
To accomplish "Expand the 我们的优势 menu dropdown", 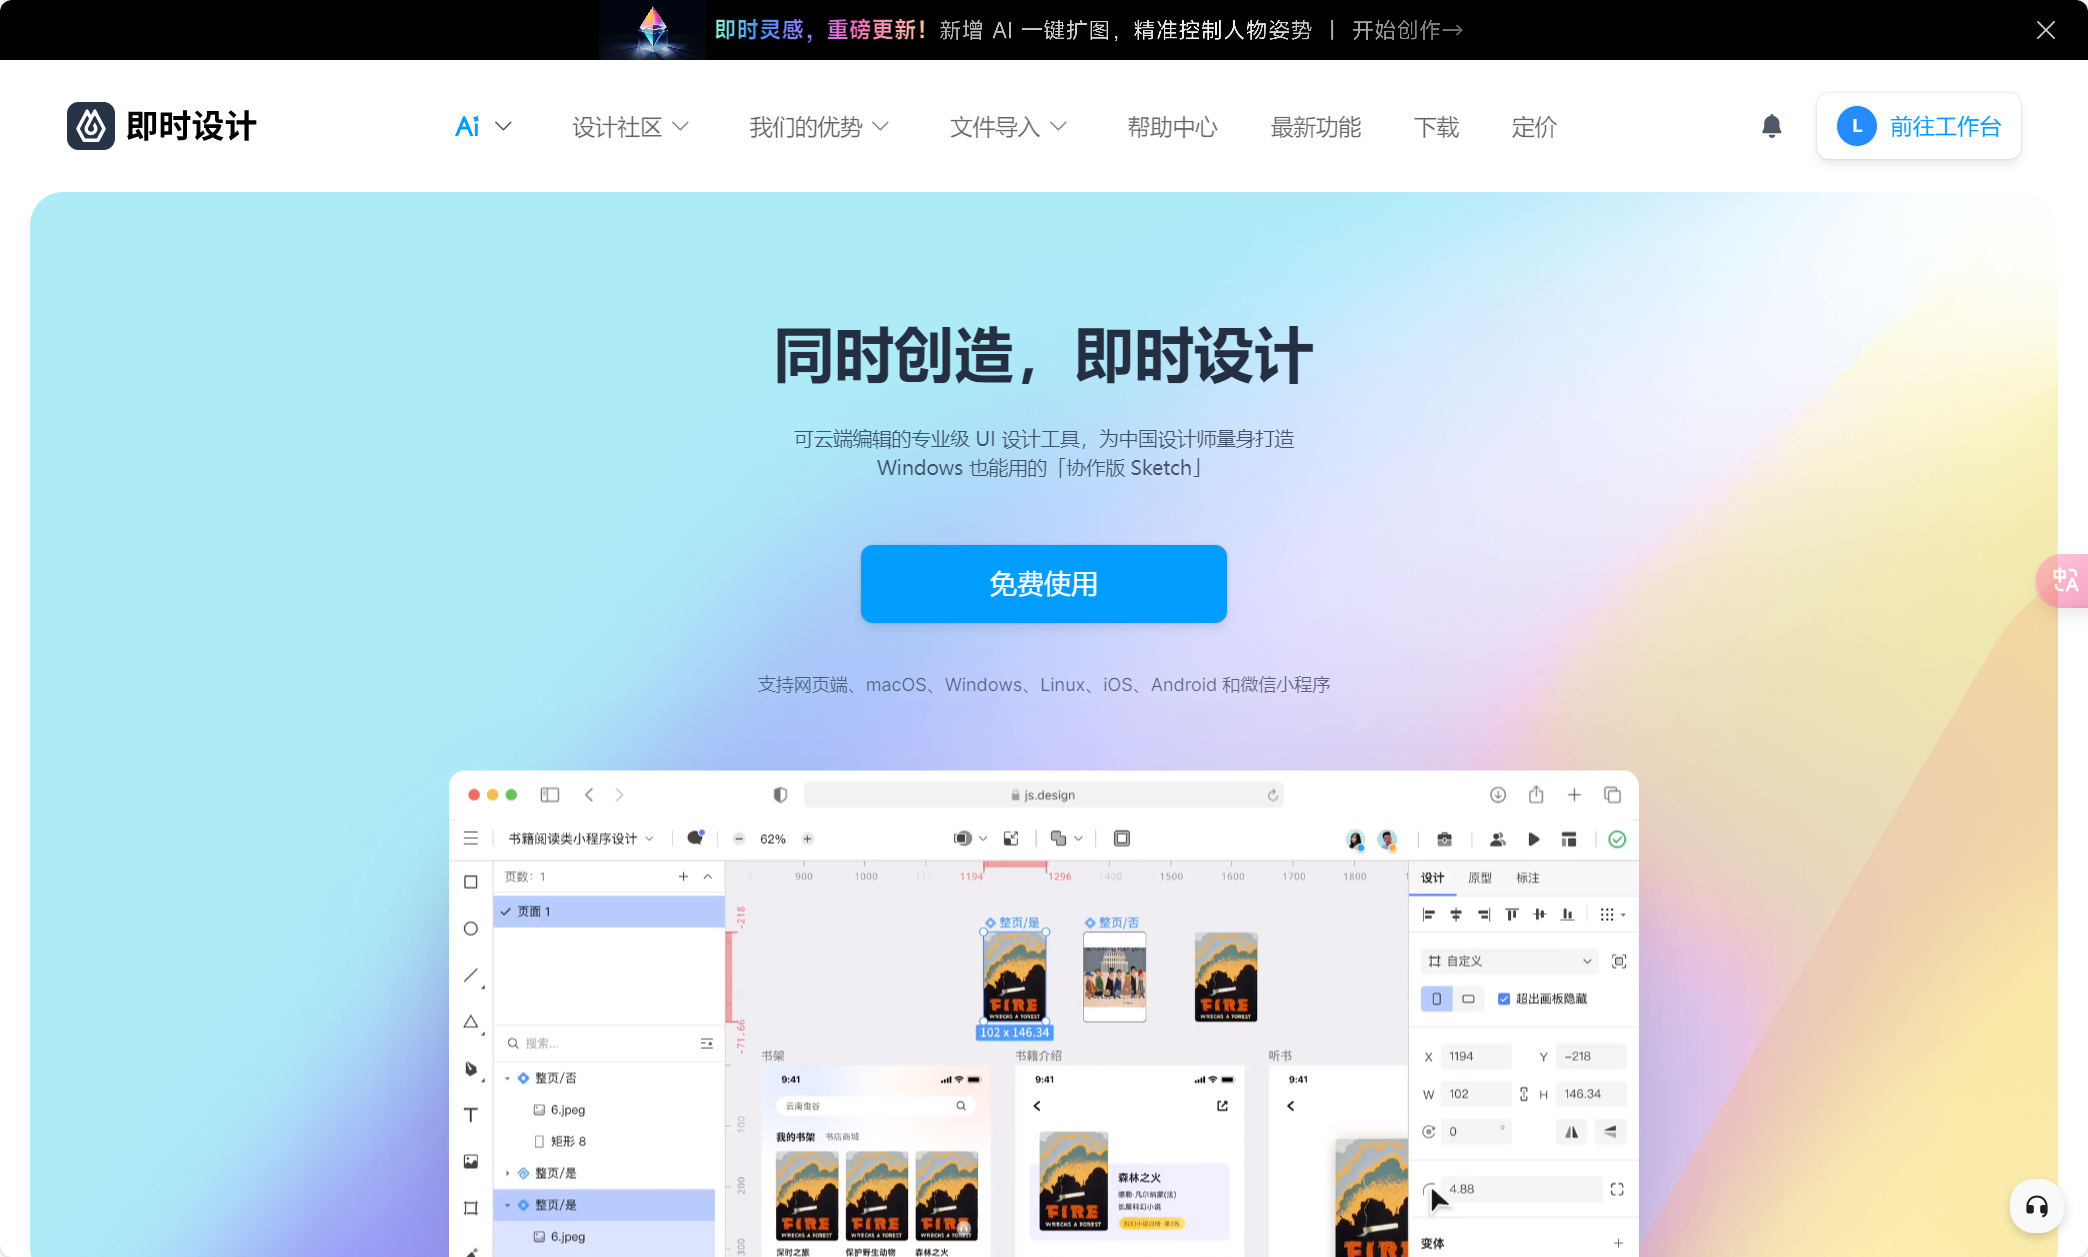I will click(817, 127).
